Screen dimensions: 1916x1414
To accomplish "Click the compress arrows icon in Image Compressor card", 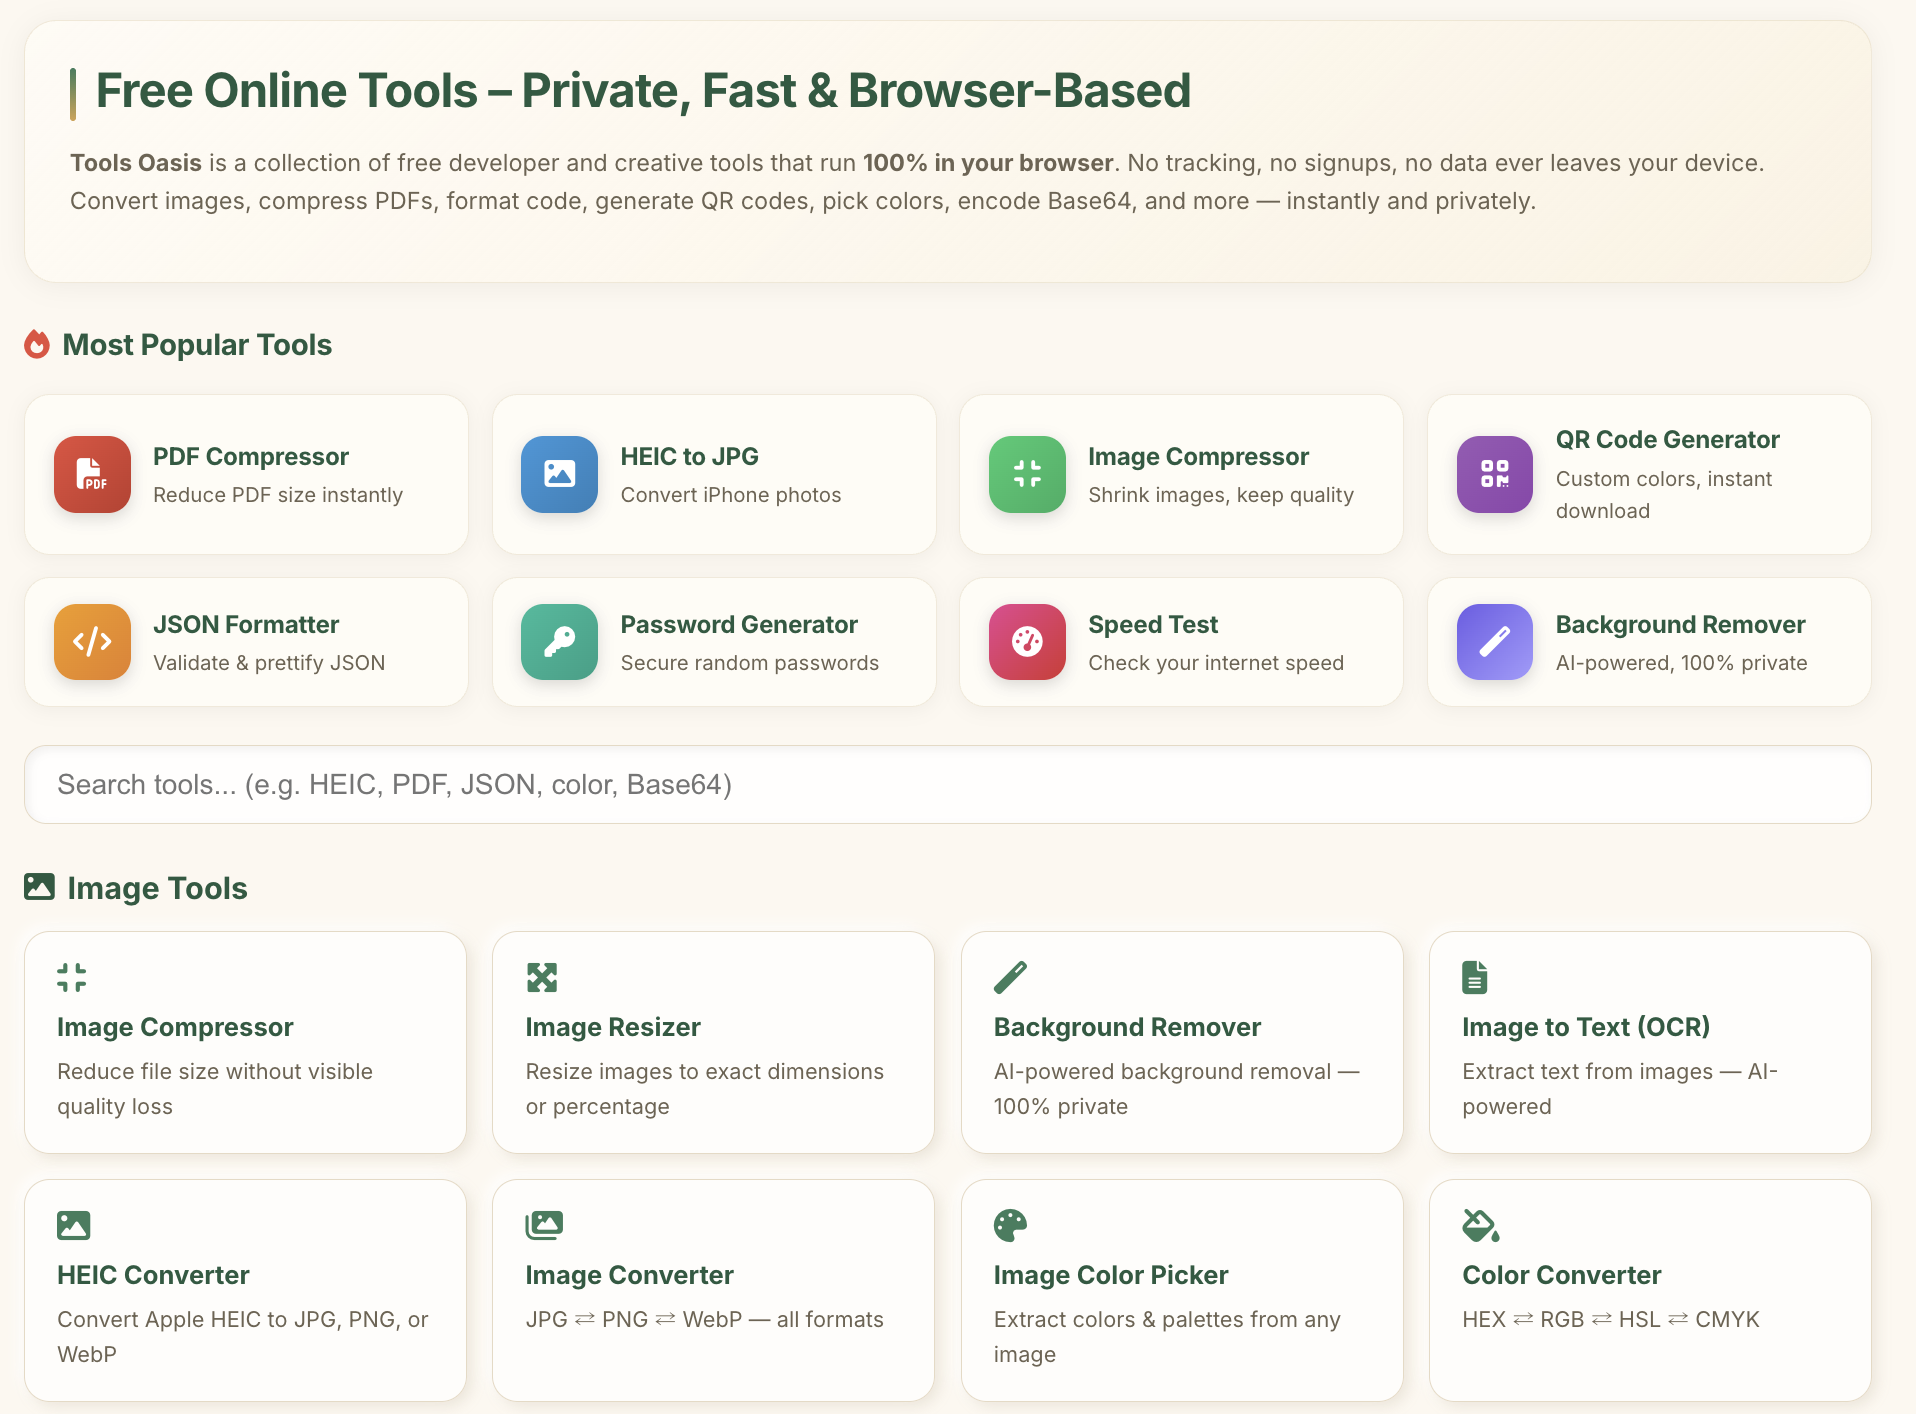I will [72, 977].
